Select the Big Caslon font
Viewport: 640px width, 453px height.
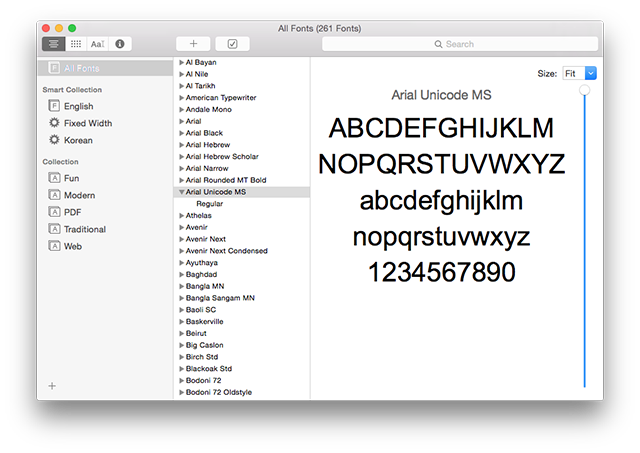click(242, 345)
